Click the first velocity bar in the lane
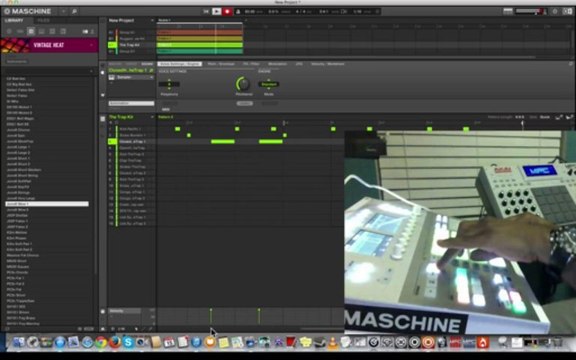The image size is (576, 360). coord(211,316)
